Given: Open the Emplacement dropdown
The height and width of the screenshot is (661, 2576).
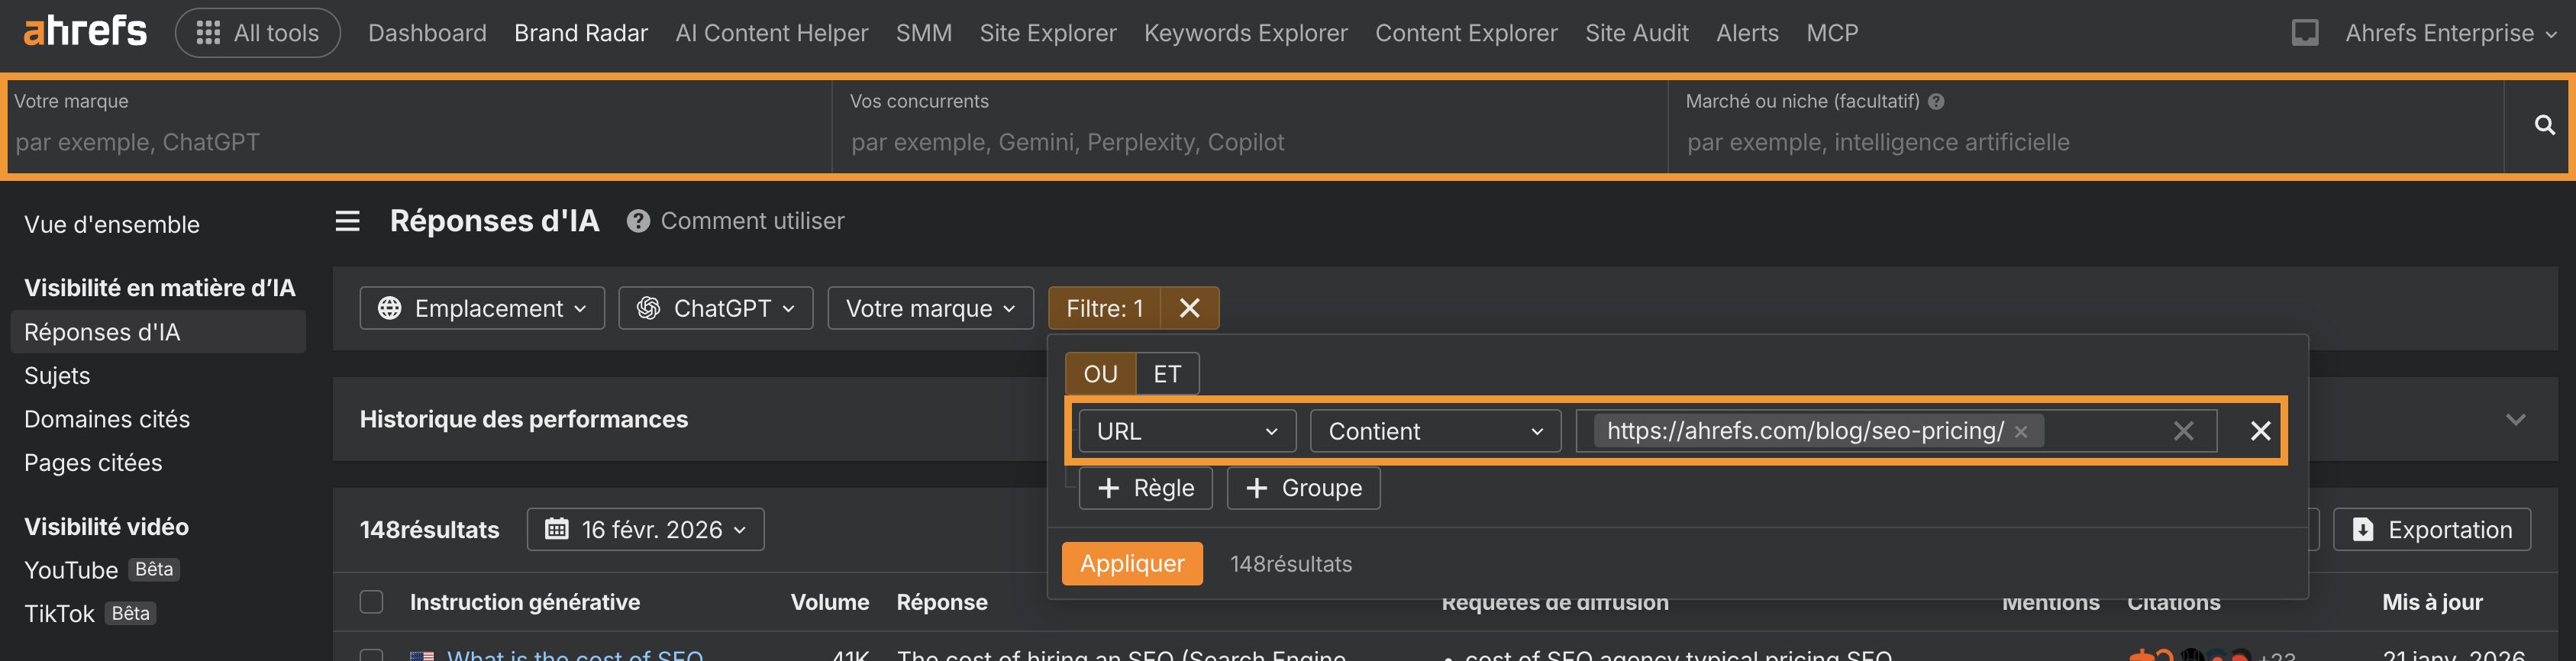Looking at the screenshot, I should pyautogui.click(x=482, y=308).
